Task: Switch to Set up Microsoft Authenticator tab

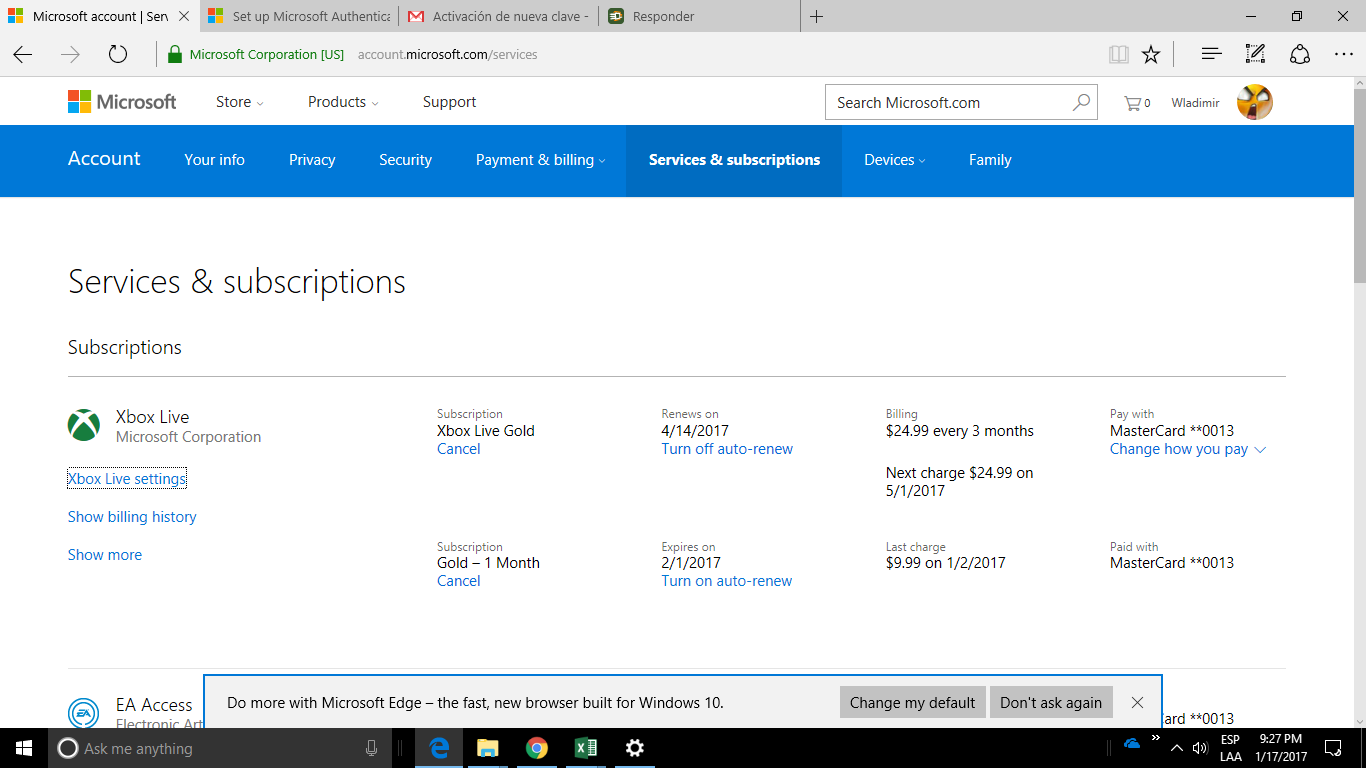Action: pos(299,16)
